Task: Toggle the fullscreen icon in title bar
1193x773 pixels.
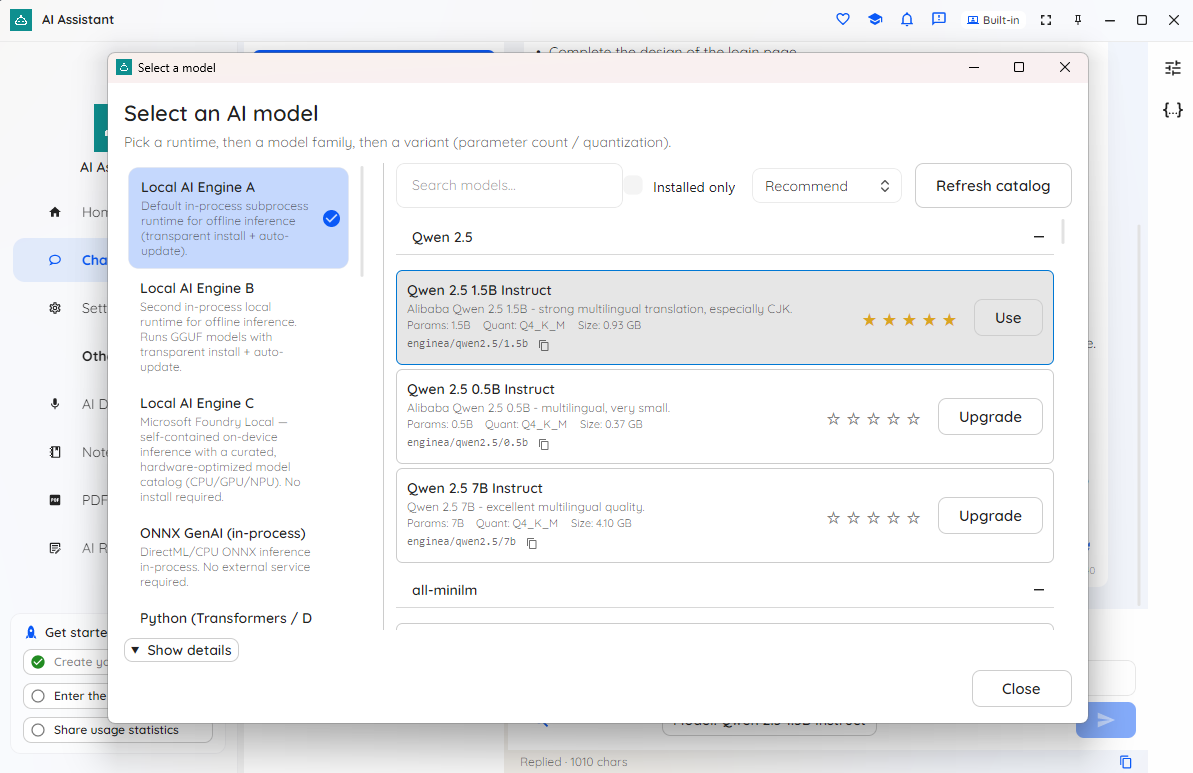Action: click(1046, 20)
